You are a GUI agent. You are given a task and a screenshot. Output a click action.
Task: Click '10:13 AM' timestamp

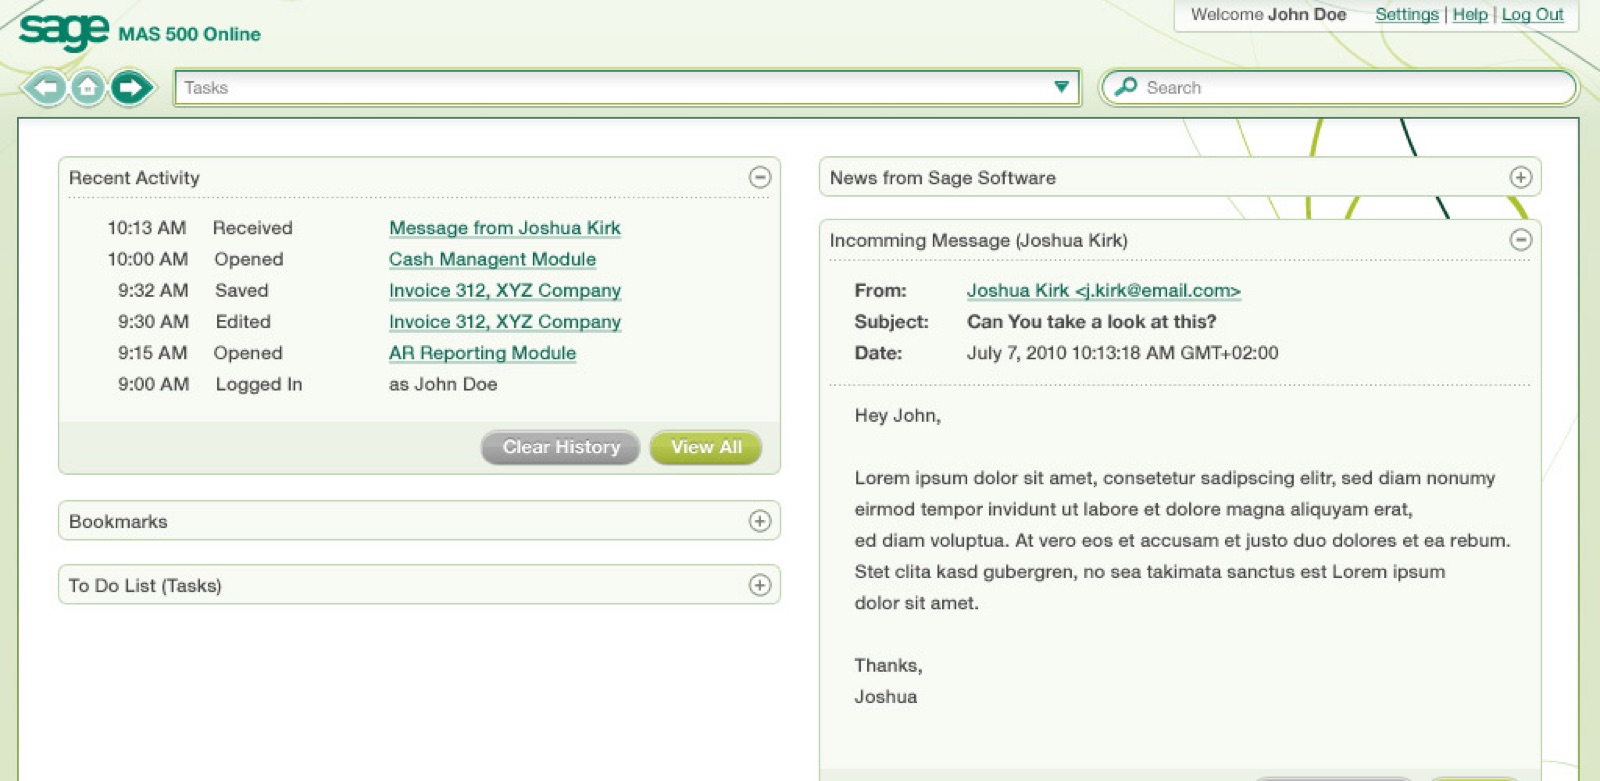[147, 228]
